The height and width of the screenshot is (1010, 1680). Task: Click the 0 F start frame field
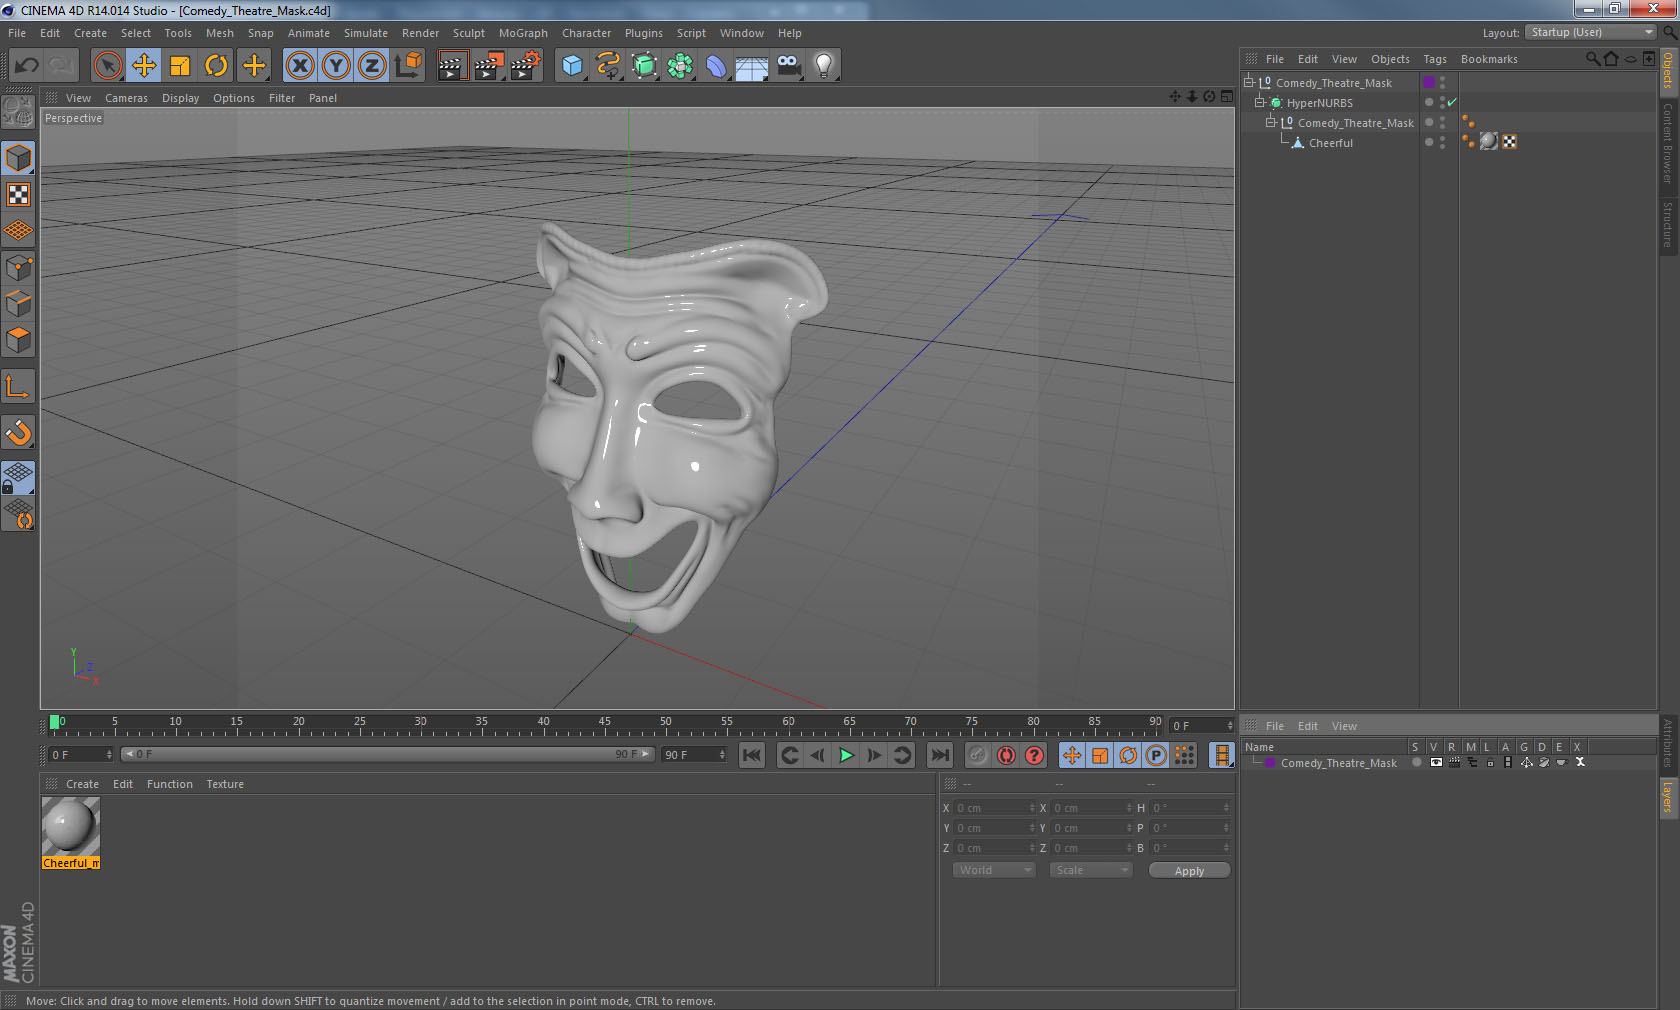coord(81,755)
